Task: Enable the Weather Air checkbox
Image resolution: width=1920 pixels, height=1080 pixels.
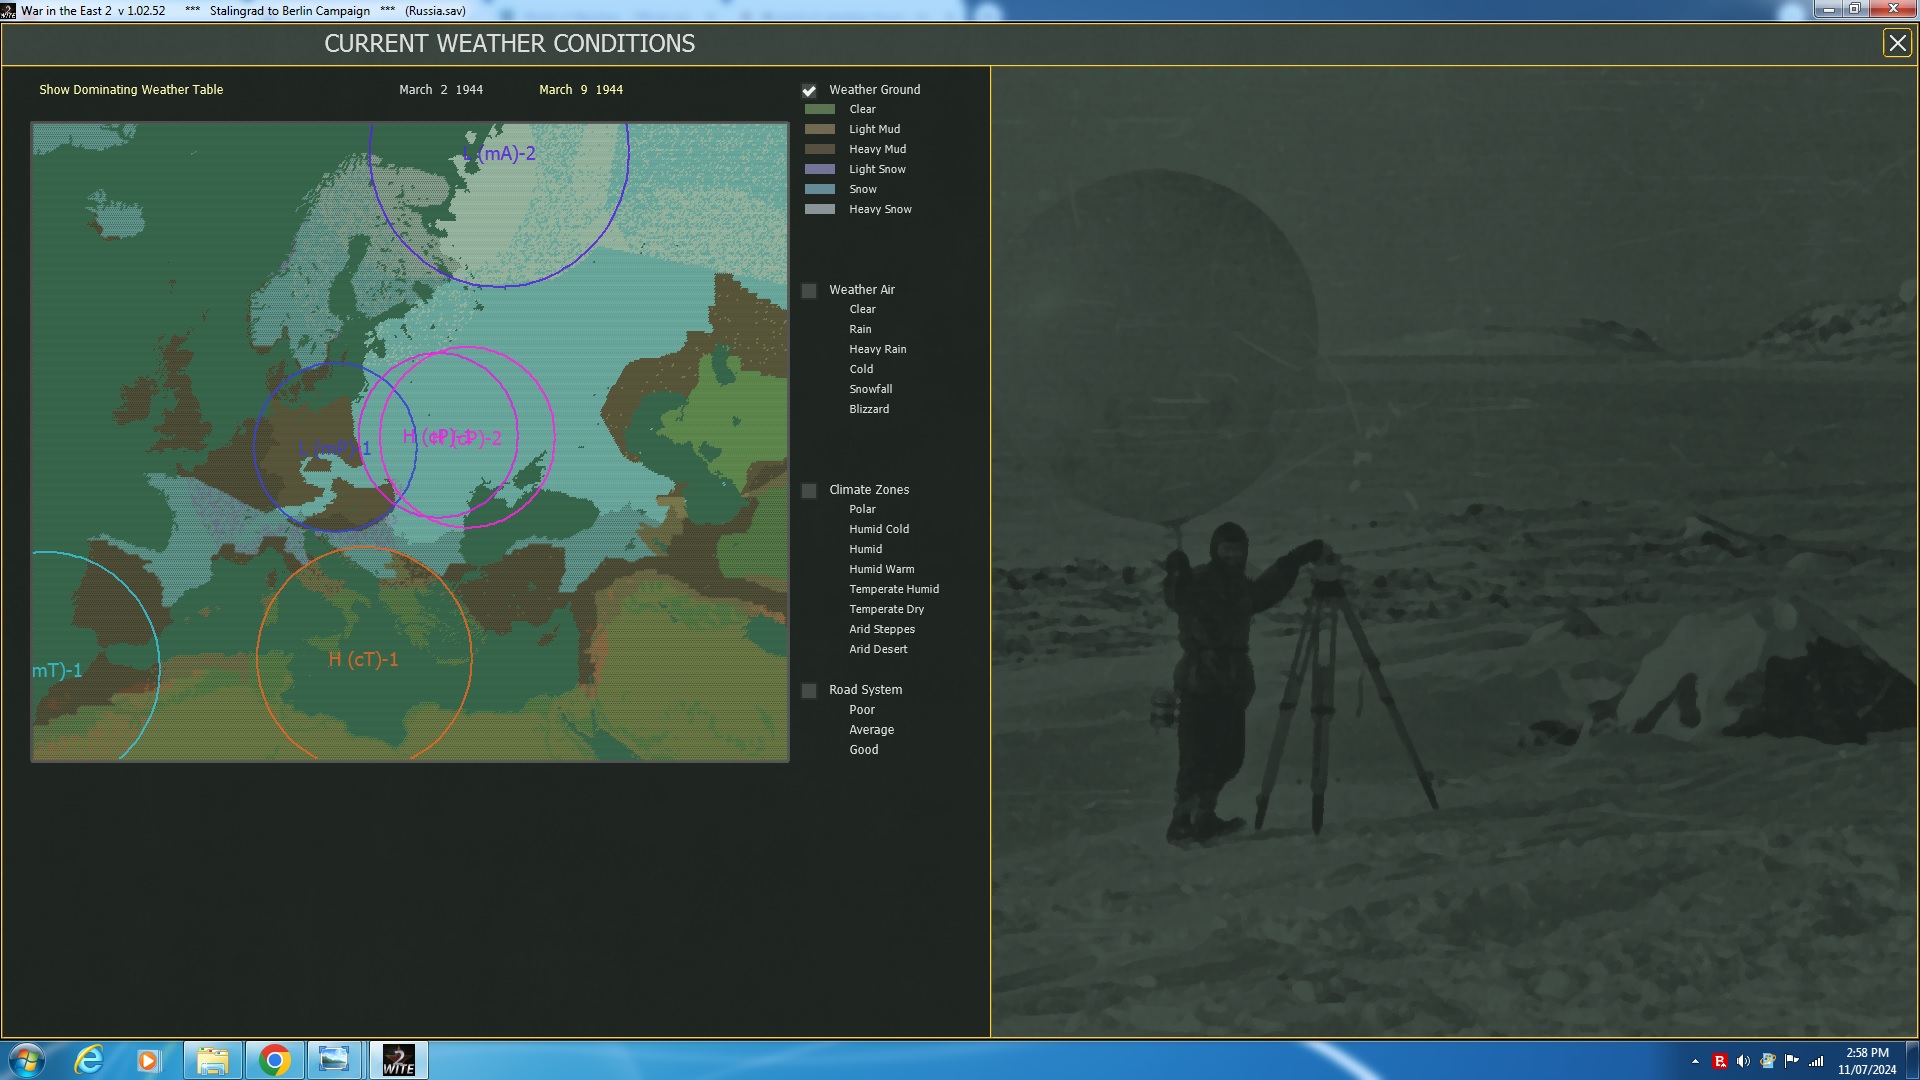Action: [809, 291]
